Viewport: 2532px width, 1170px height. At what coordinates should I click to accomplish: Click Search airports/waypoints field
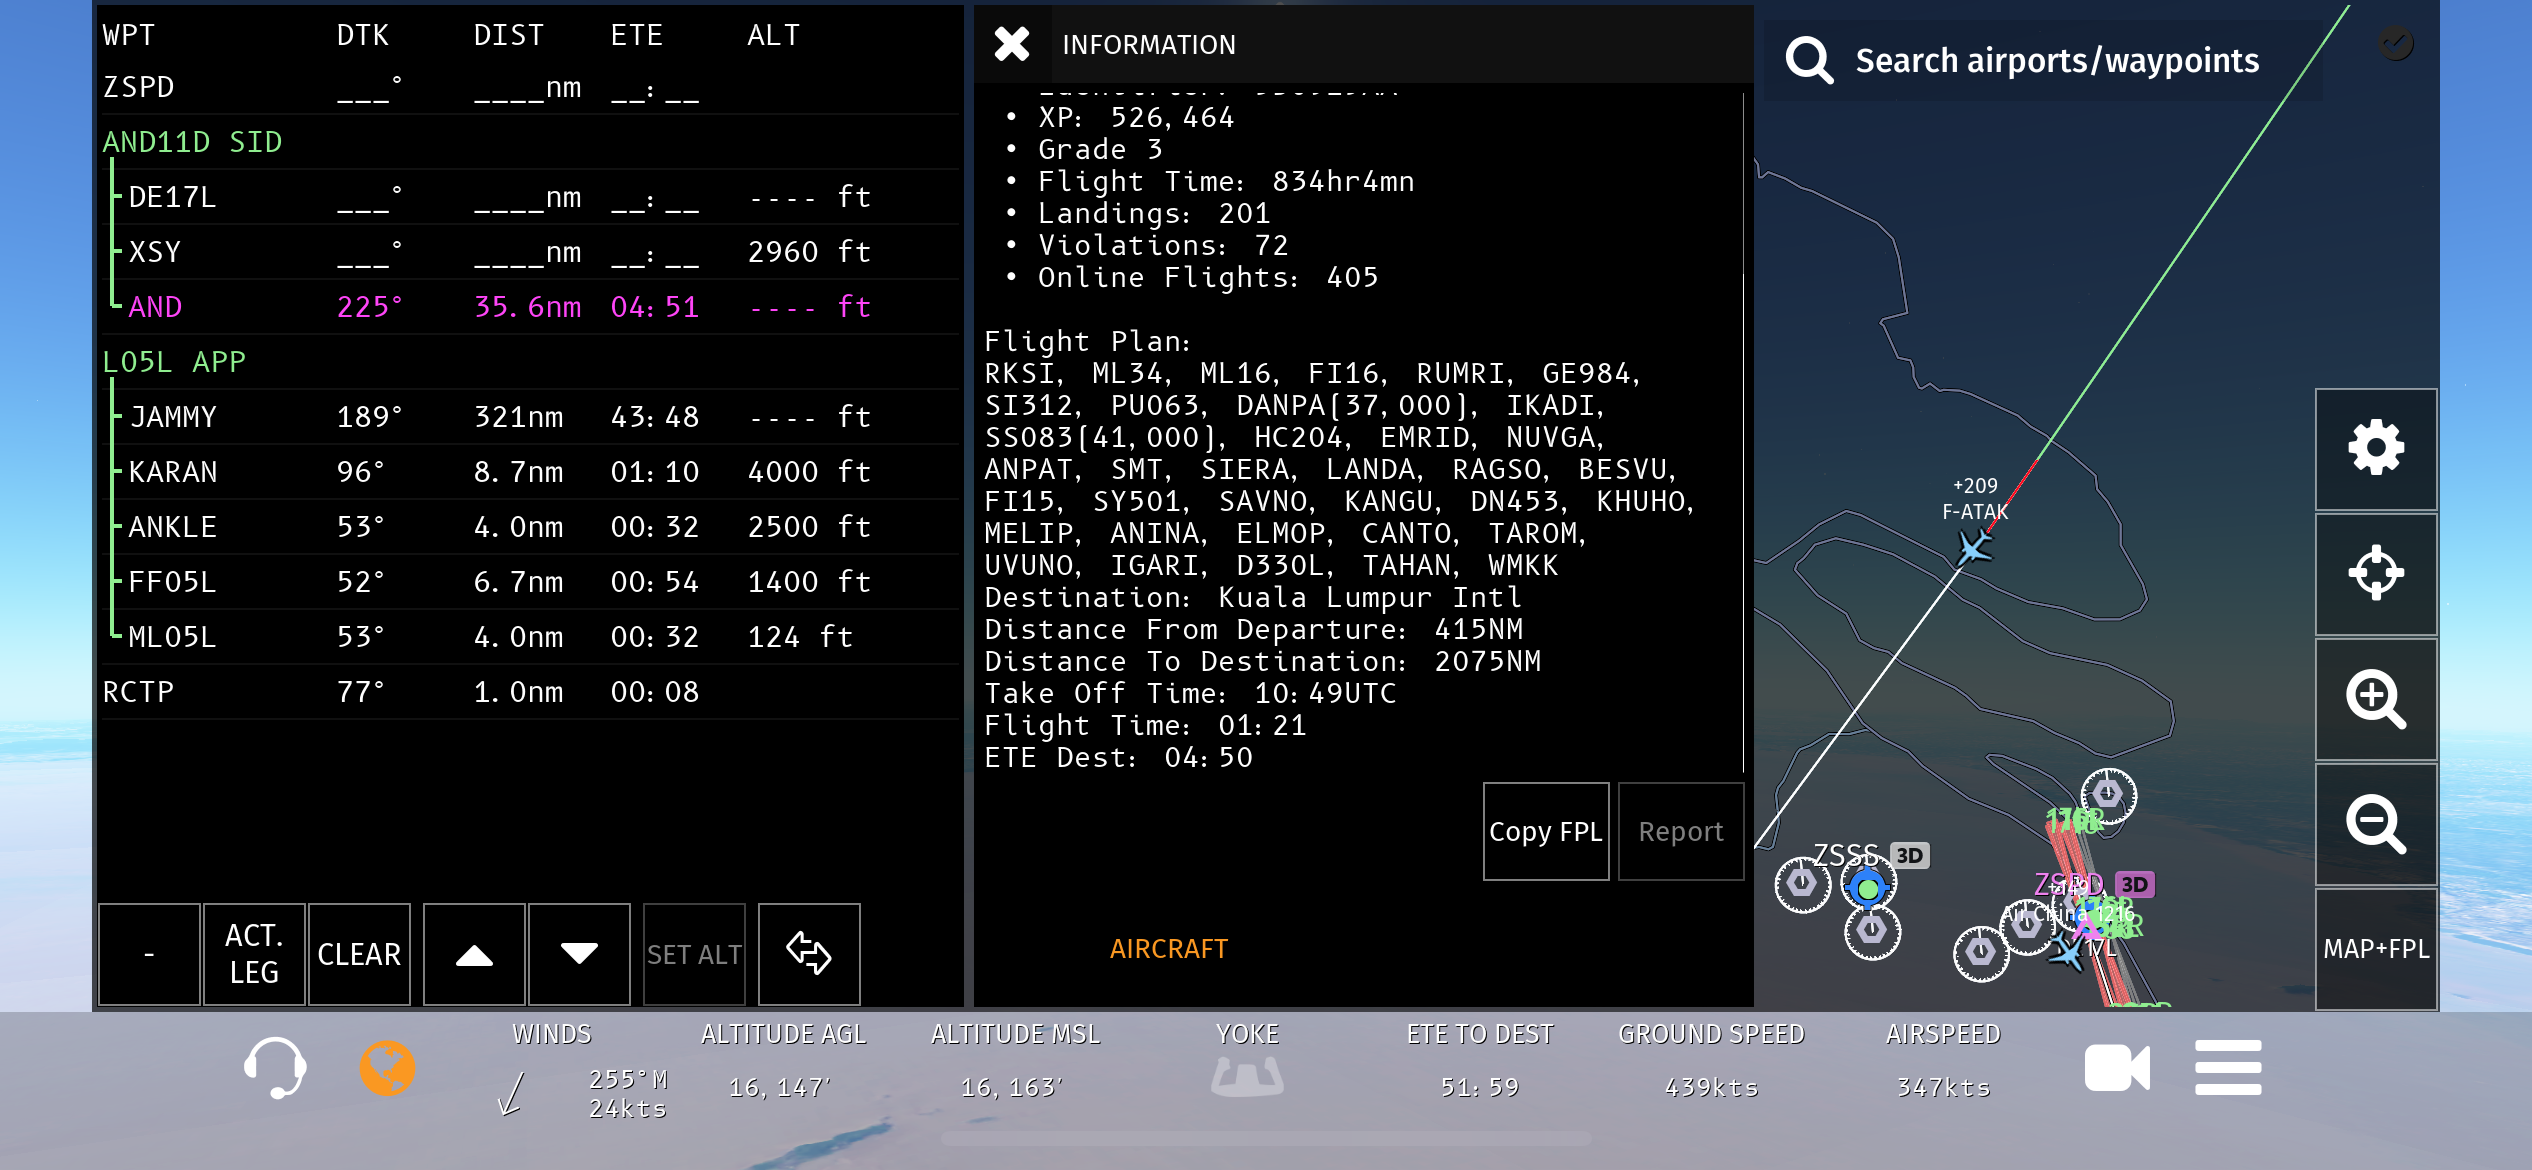point(2056,61)
